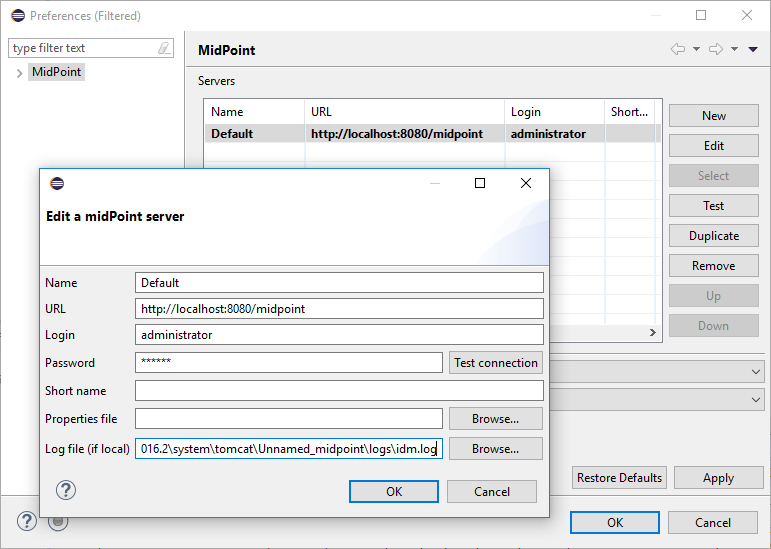Select the MidPoint preferences tree item
The image size is (771, 549).
tap(56, 72)
